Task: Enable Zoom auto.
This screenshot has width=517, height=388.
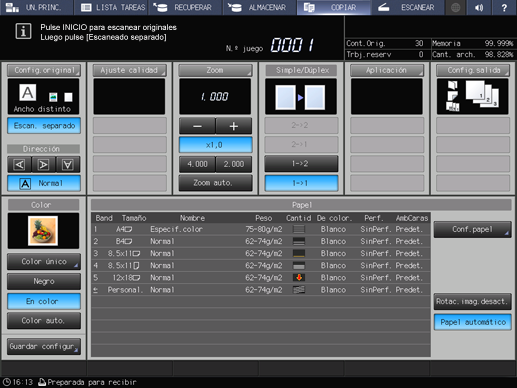Action: pyautogui.click(x=215, y=183)
